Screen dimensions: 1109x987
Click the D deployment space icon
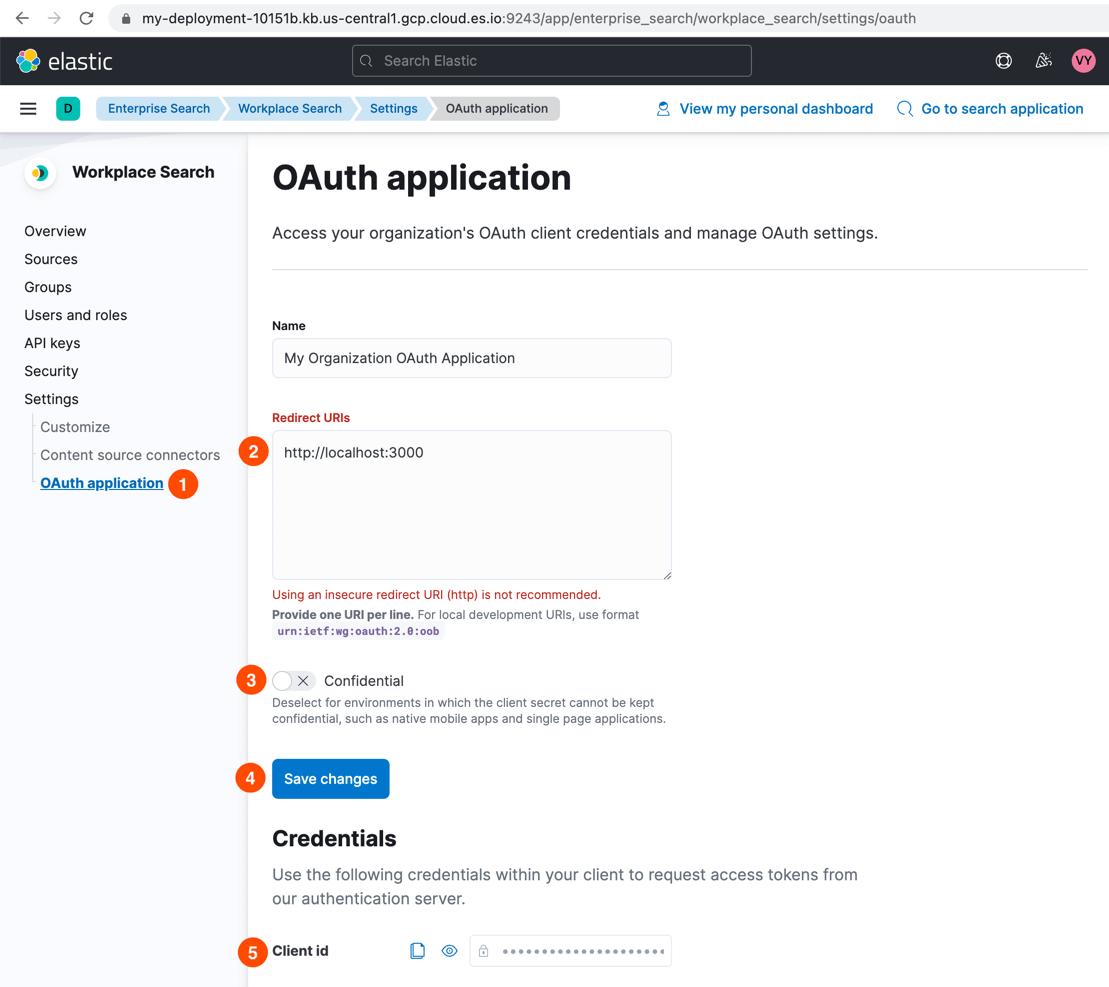pyautogui.click(x=67, y=108)
